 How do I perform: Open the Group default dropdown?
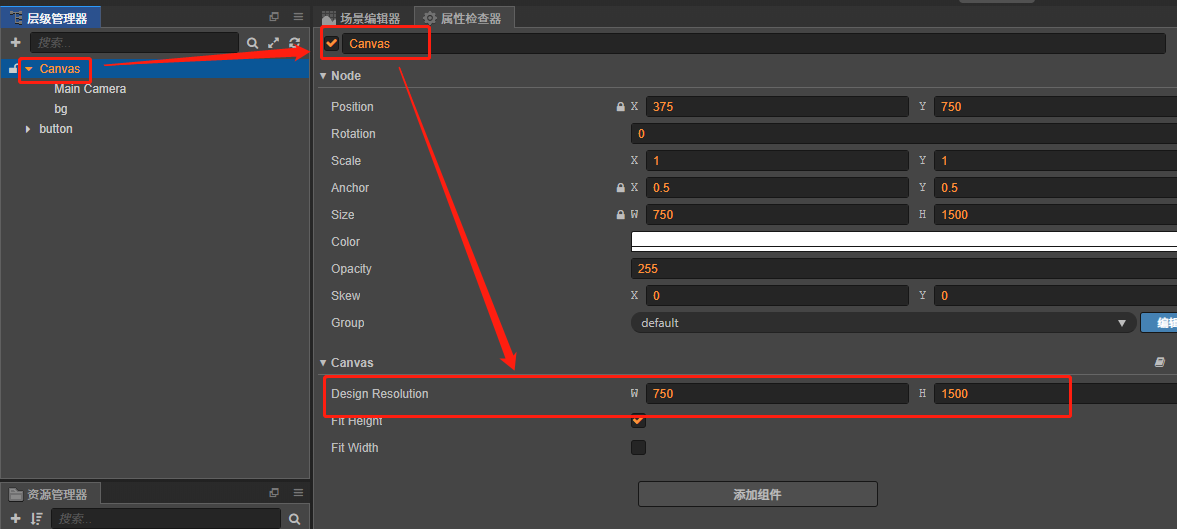884,323
